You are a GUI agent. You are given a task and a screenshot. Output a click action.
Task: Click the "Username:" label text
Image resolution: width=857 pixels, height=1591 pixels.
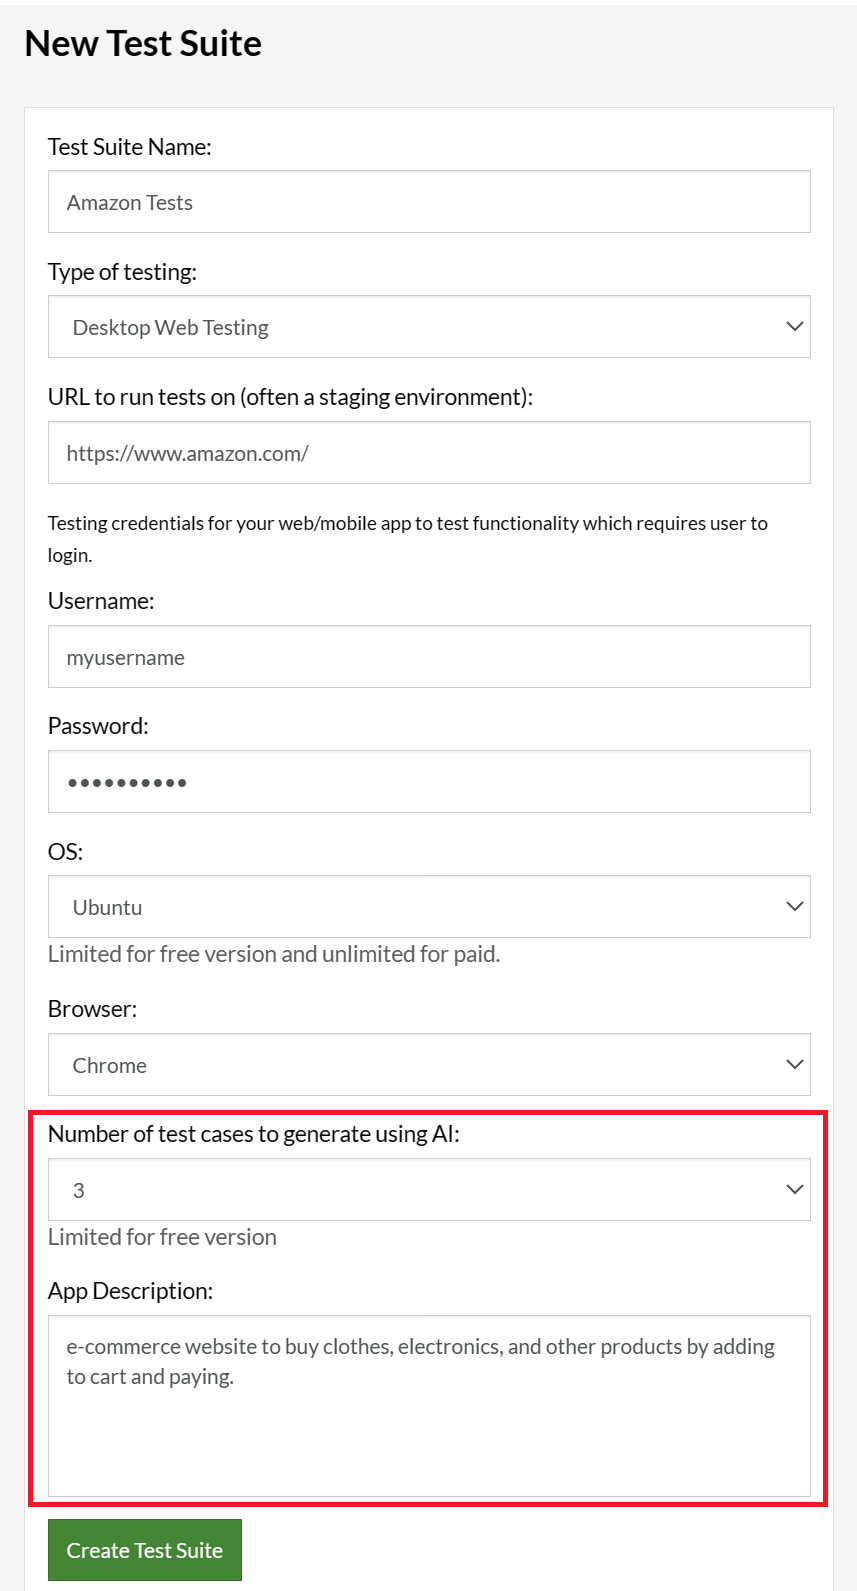(x=101, y=601)
